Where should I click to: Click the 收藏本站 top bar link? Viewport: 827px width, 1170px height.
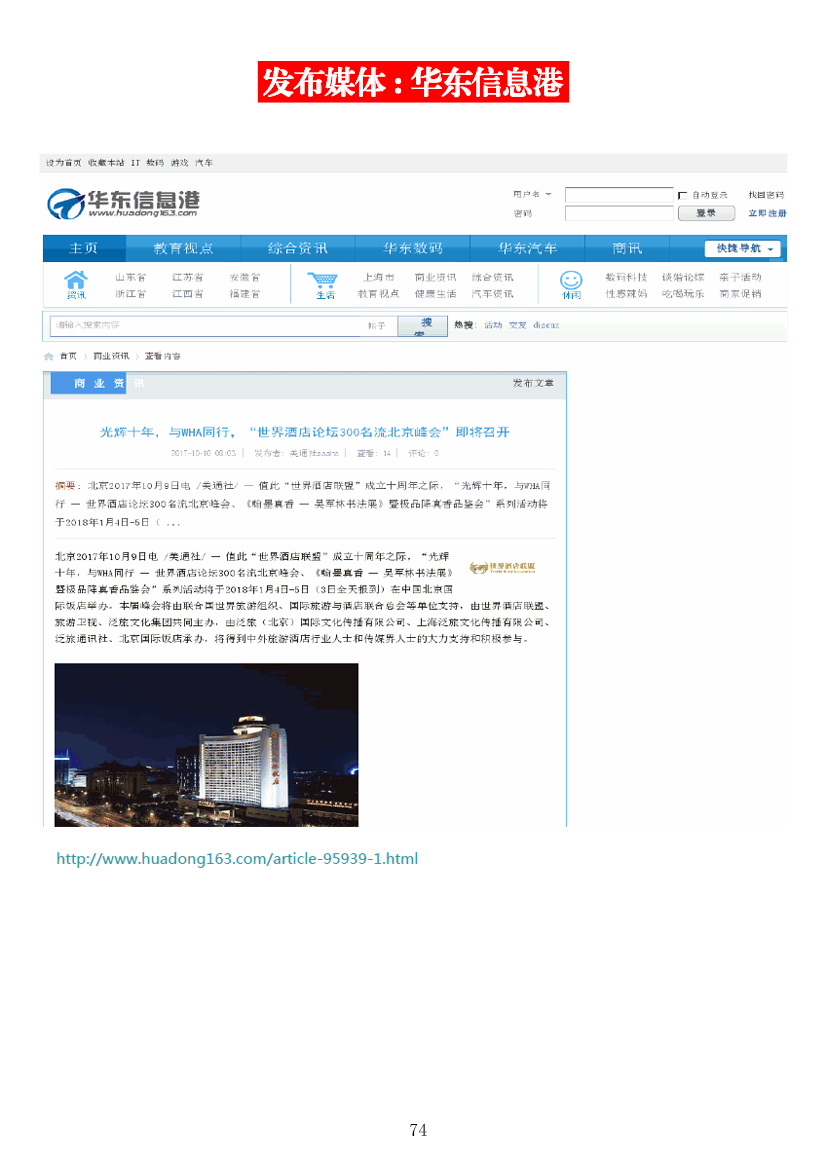[x=106, y=163]
